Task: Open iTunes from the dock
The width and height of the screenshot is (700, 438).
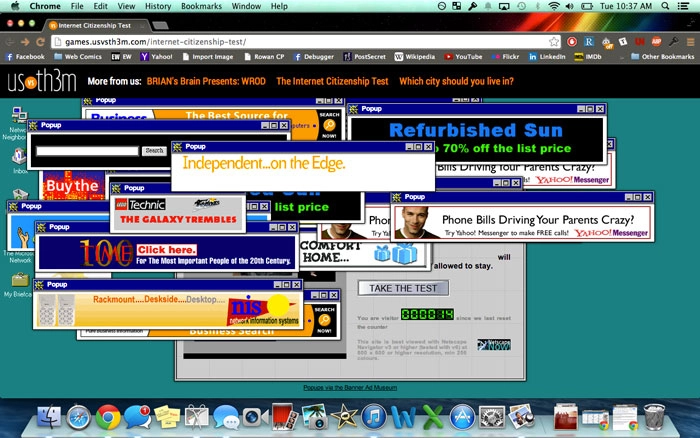Action: pyautogui.click(x=373, y=417)
